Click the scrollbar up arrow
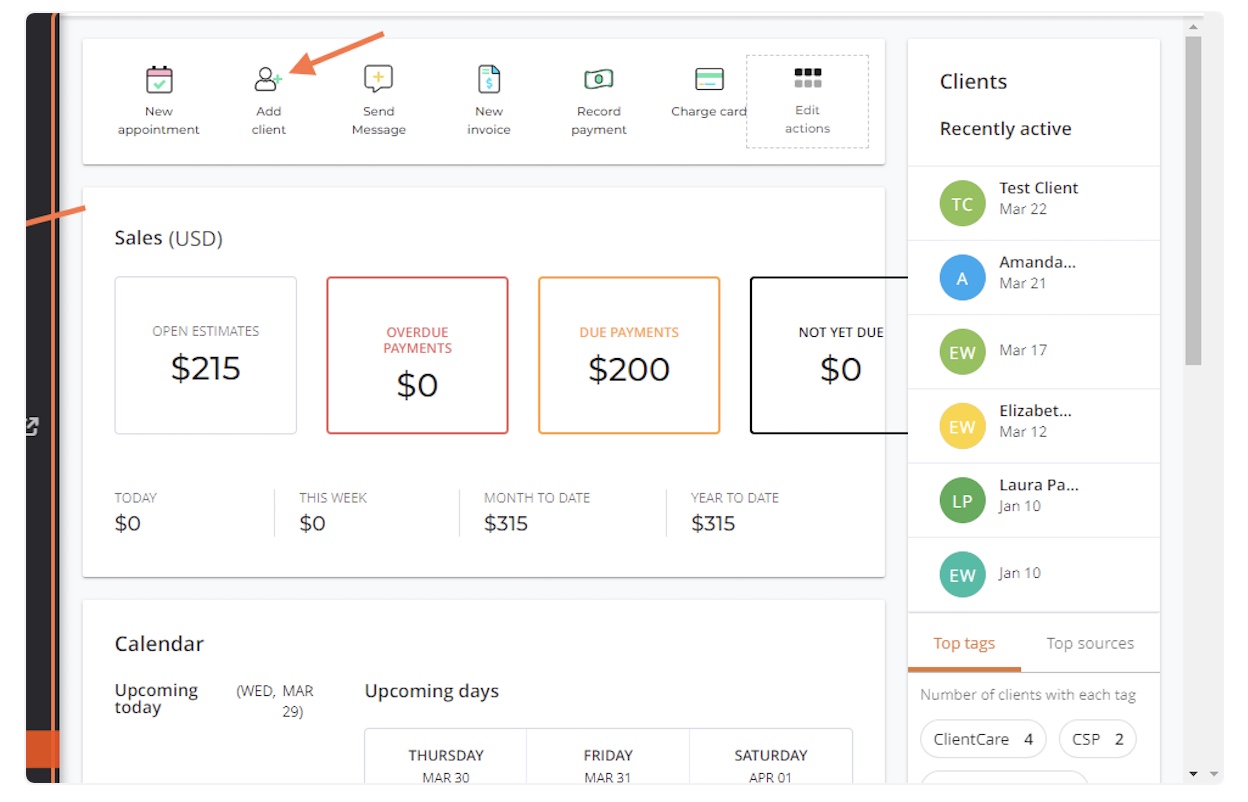Image resolution: width=1248 pixels, height=802 pixels. coord(1193,25)
